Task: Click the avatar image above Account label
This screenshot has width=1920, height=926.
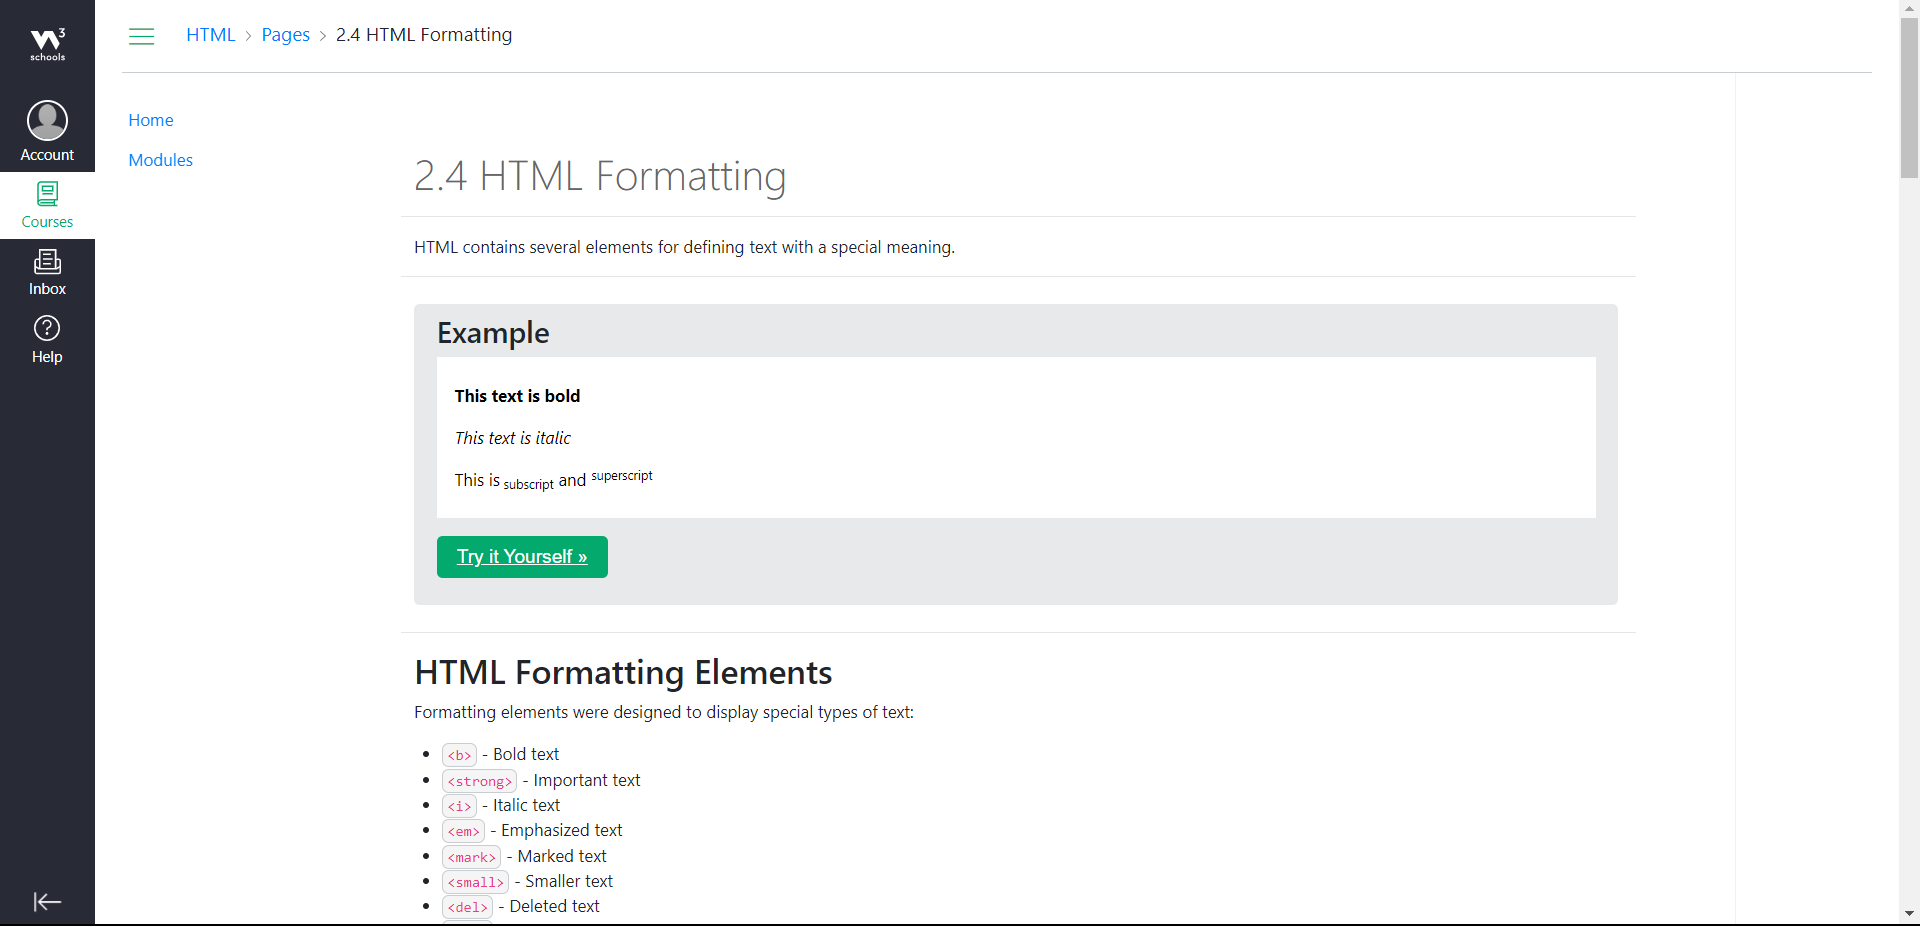Action: 47,119
